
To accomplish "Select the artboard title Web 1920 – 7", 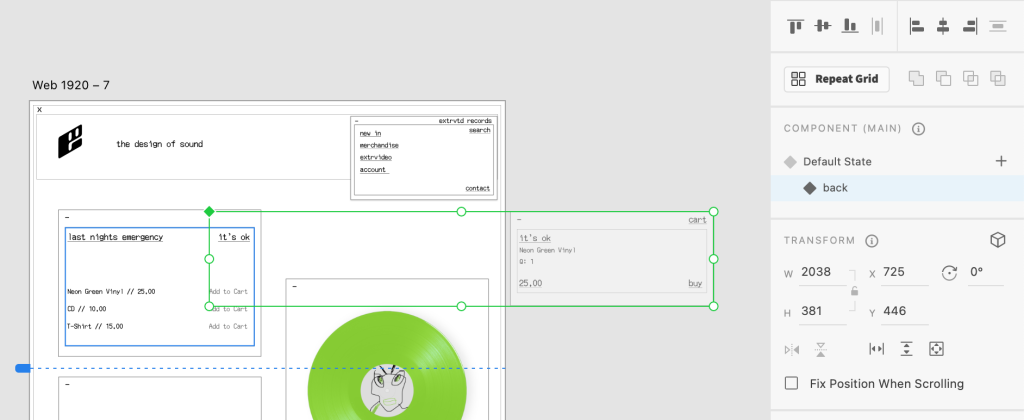I will [70, 86].
